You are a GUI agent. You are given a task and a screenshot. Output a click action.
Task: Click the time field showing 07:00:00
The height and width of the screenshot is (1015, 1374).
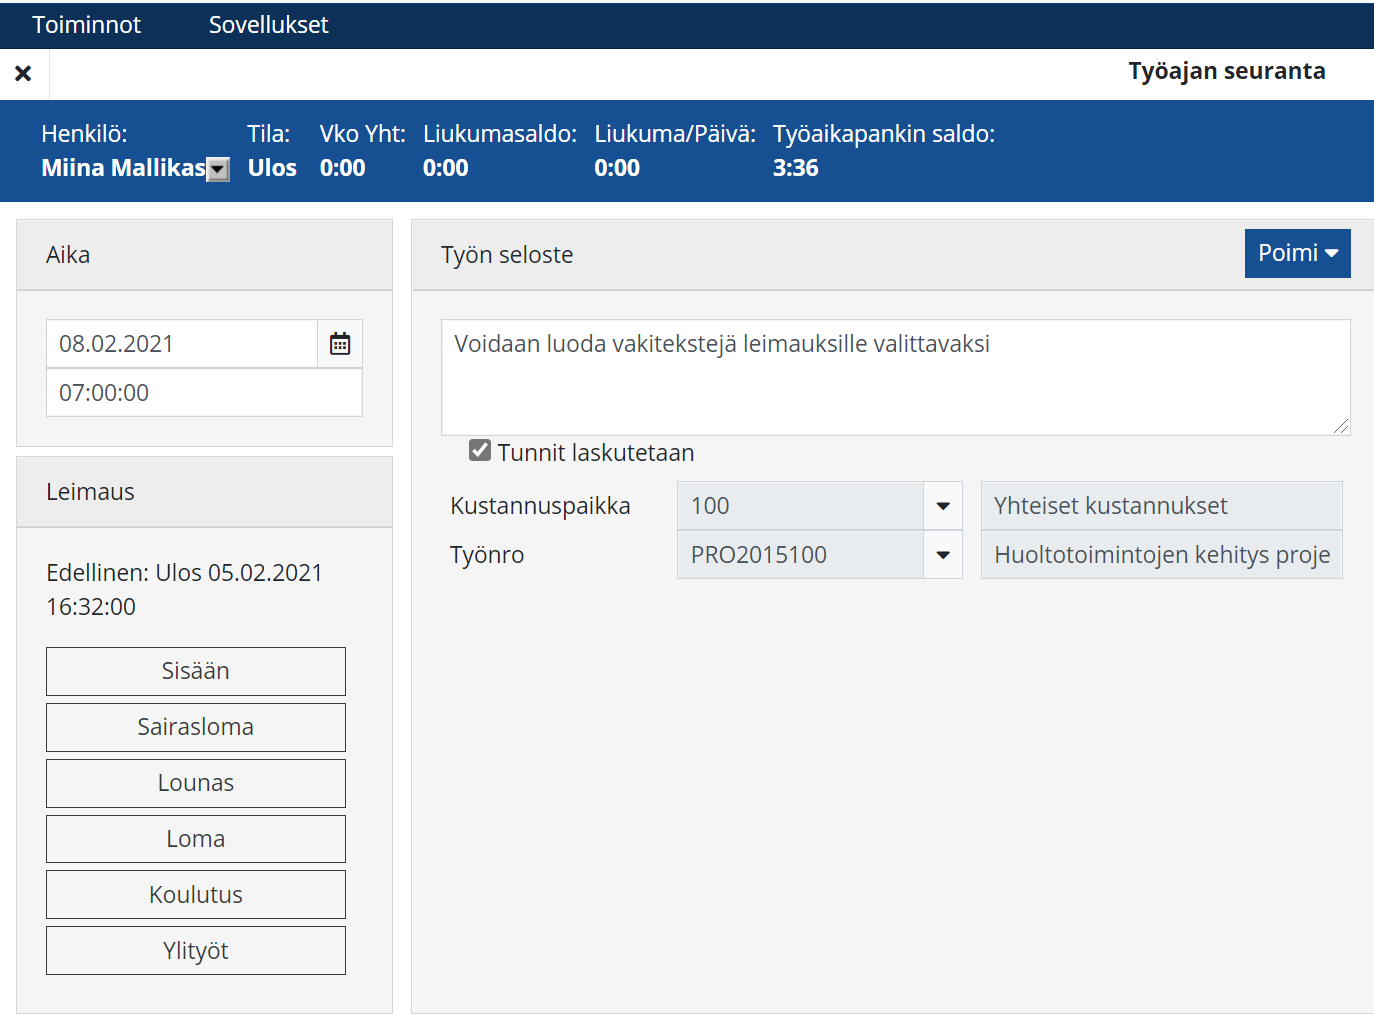204,393
